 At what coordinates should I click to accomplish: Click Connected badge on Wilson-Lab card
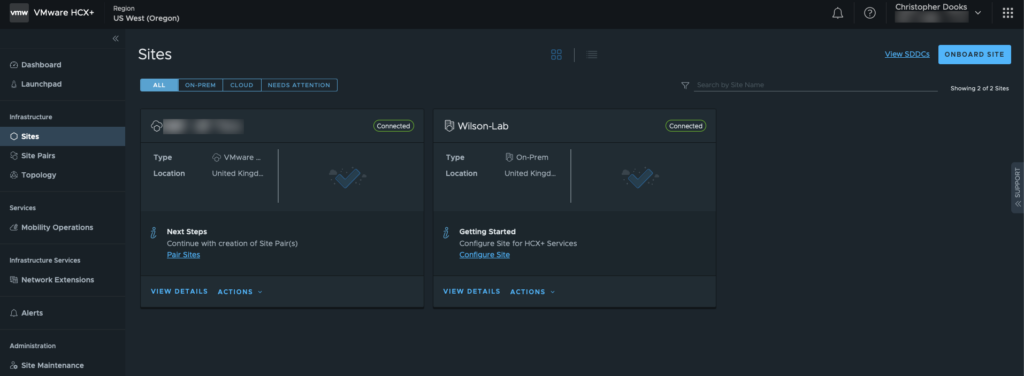pyautogui.click(x=686, y=126)
